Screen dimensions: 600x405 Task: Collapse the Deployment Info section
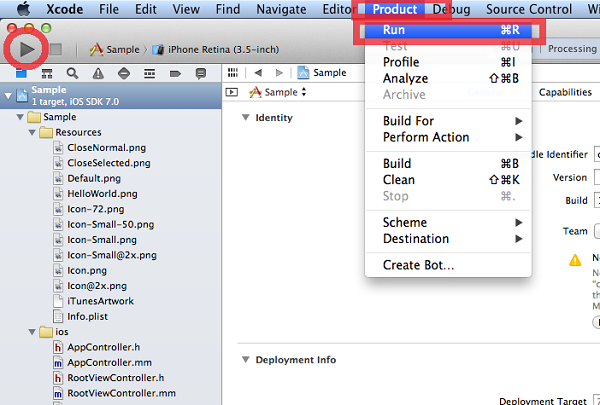246,360
